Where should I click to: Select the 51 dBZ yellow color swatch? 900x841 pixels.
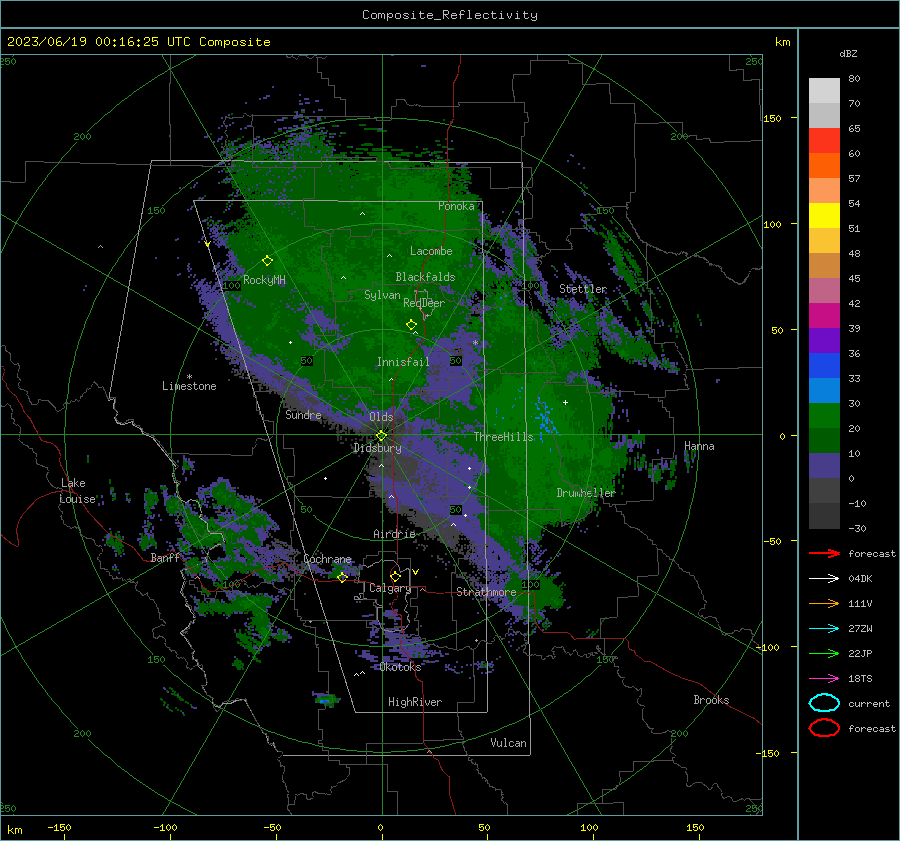pos(824,215)
